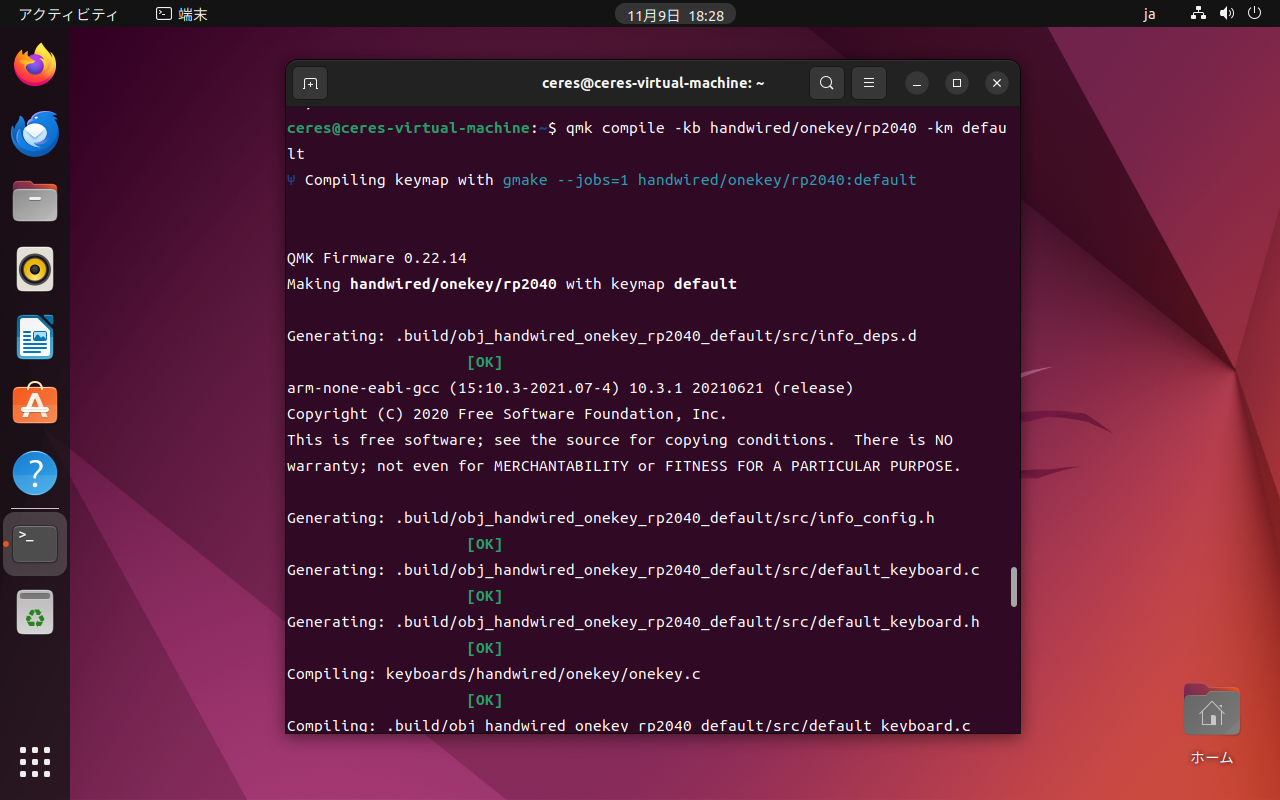The width and height of the screenshot is (1280, 800).
Task: Select the Terminal icon in dock
Action: (x=35, y=544)
